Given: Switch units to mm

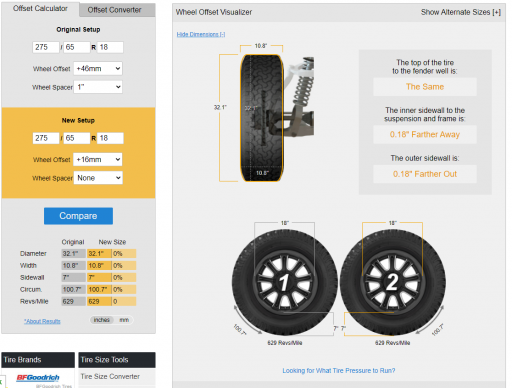Looking at the screenshot, I should pos(124,320).
